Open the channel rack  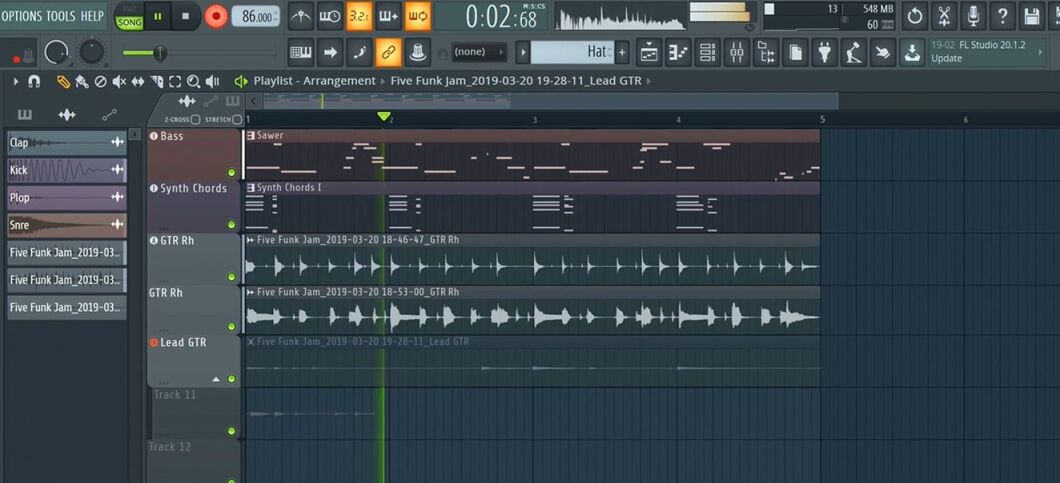[x=707, y=52]
